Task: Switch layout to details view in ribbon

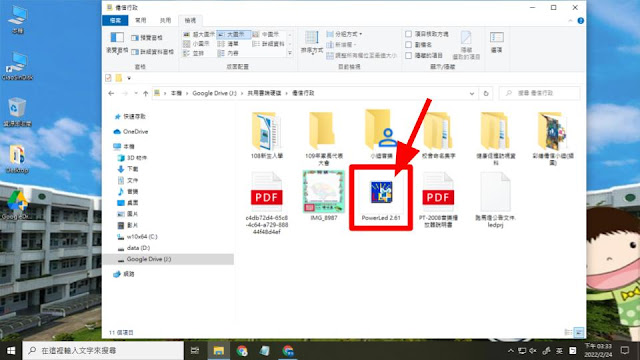Action: point(269,44)
